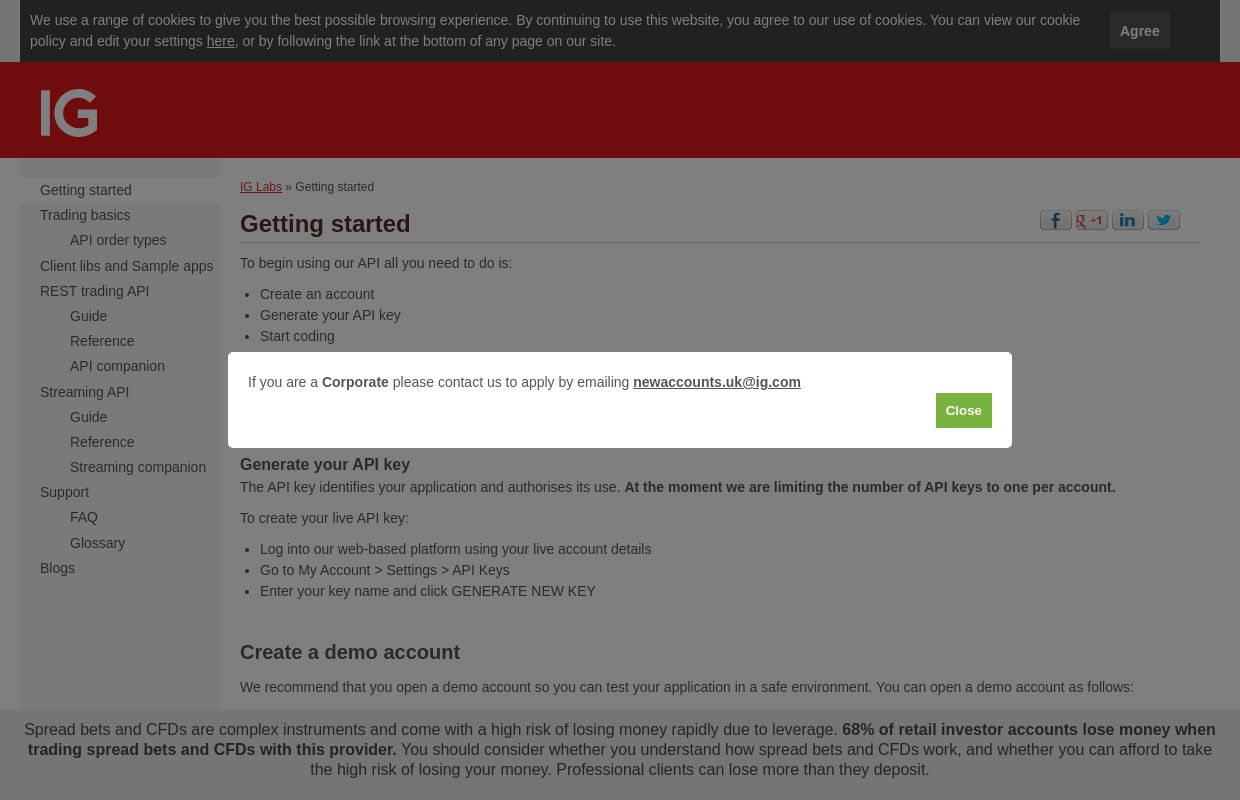The image size is (1240, 800).
Task: Go to Blogs in sidebar
Action: coord(58,568)
